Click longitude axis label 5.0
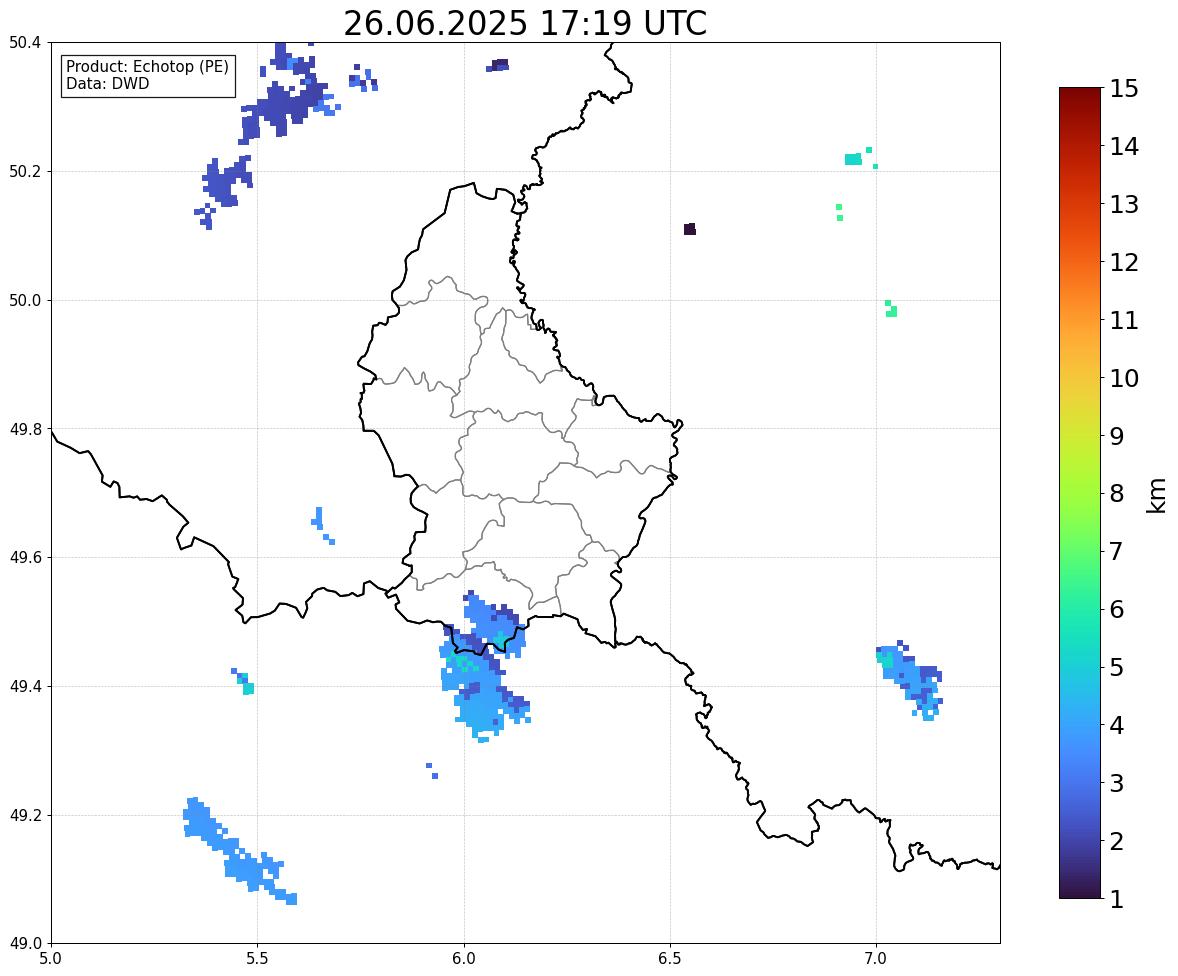 point(51,959)
